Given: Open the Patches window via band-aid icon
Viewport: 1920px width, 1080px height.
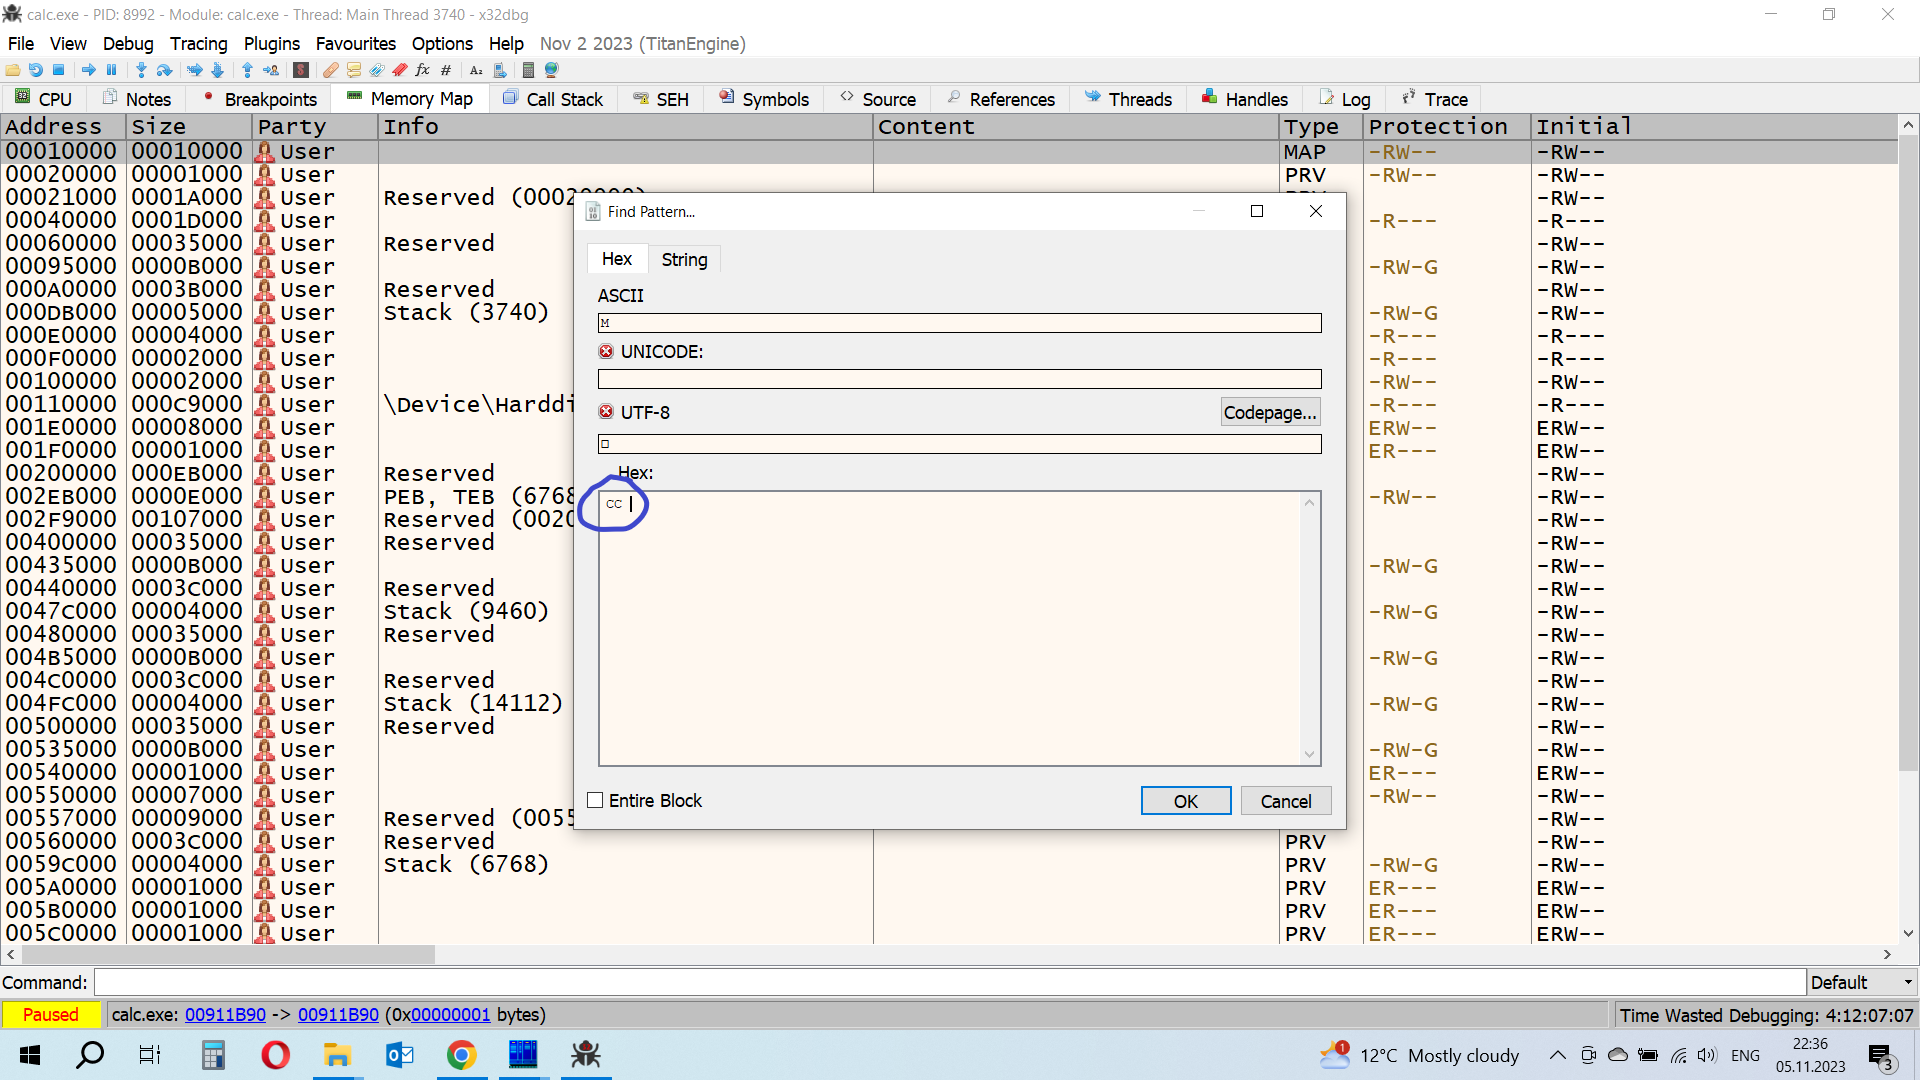Looking at the screenshot, I should tap(330, 70).
